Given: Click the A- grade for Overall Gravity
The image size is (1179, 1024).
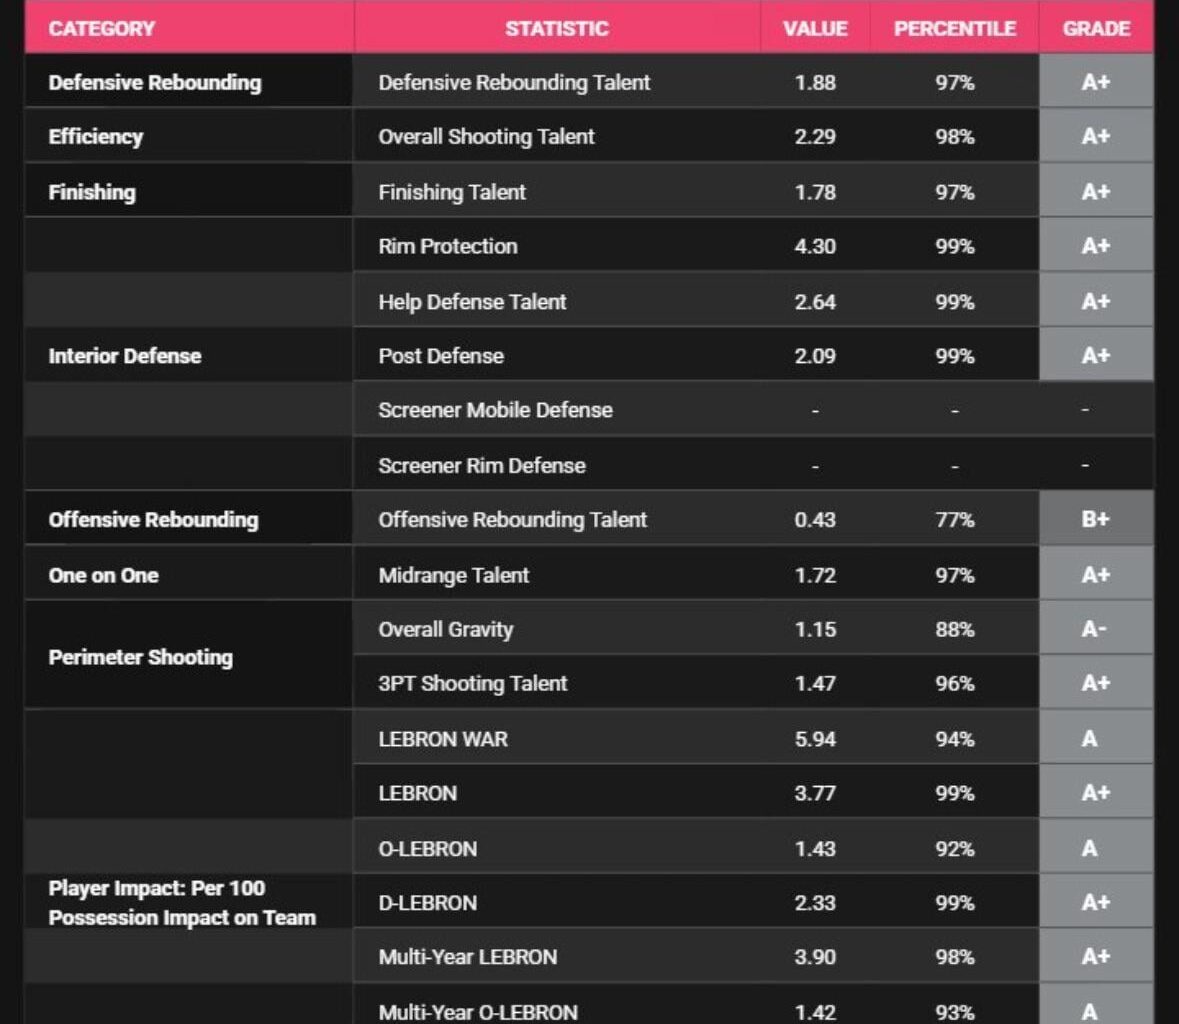Looking at the screenshot, I should (1095, 630).
